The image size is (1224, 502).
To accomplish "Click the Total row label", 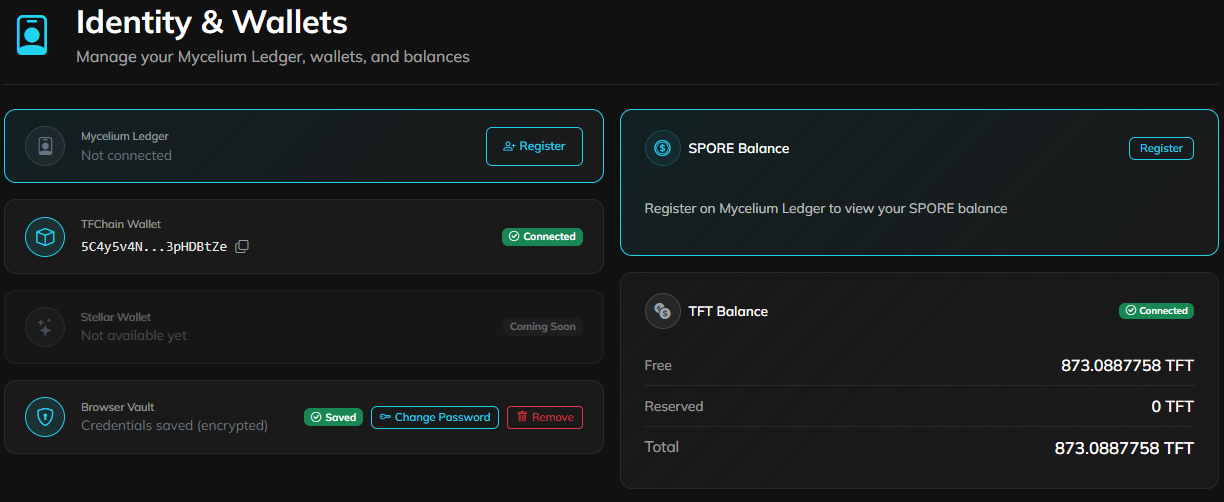I will click(662, 447).
